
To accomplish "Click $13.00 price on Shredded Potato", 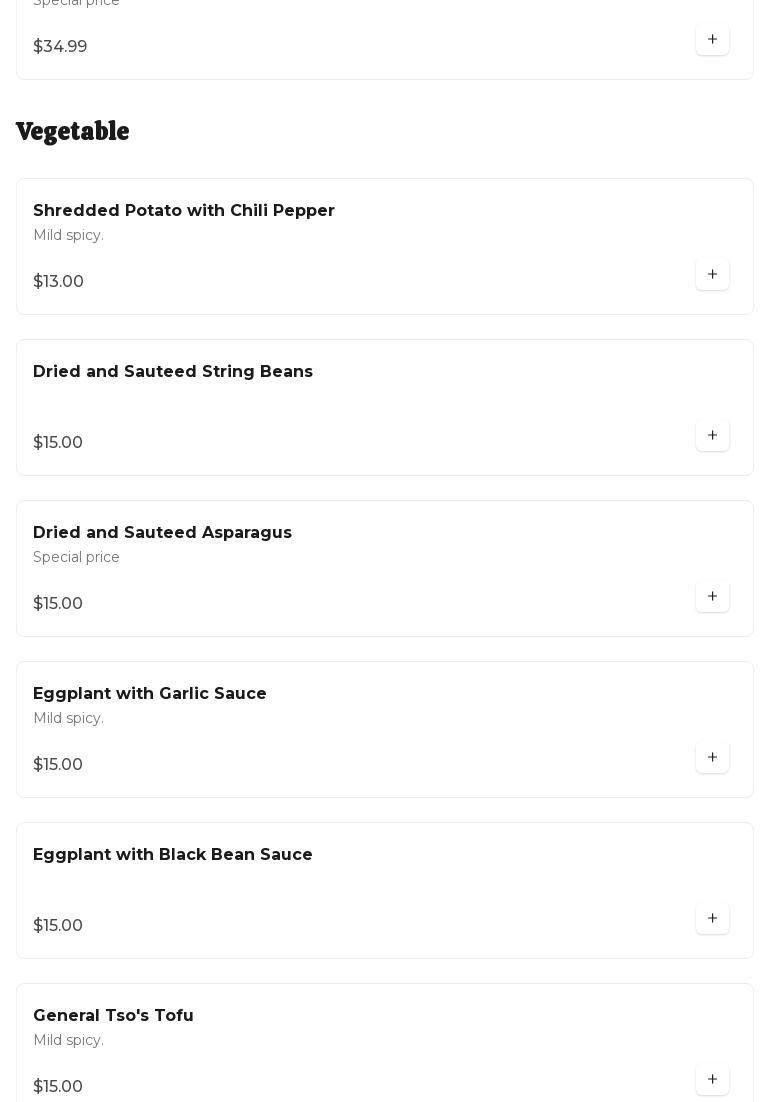I will tap(58, 282).
